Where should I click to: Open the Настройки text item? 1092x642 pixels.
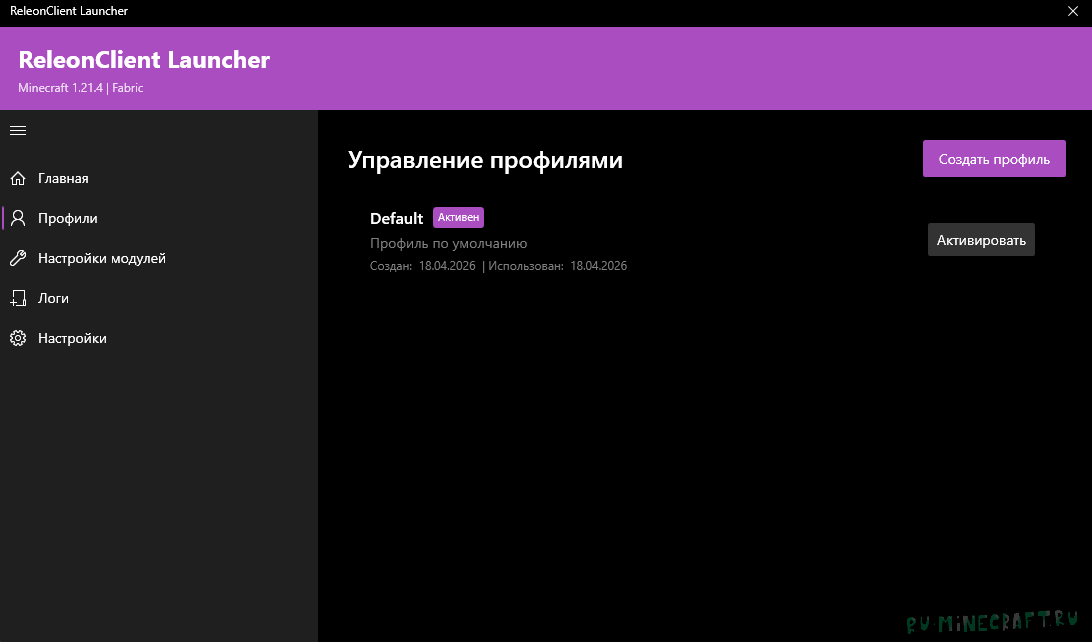[72, 338]
